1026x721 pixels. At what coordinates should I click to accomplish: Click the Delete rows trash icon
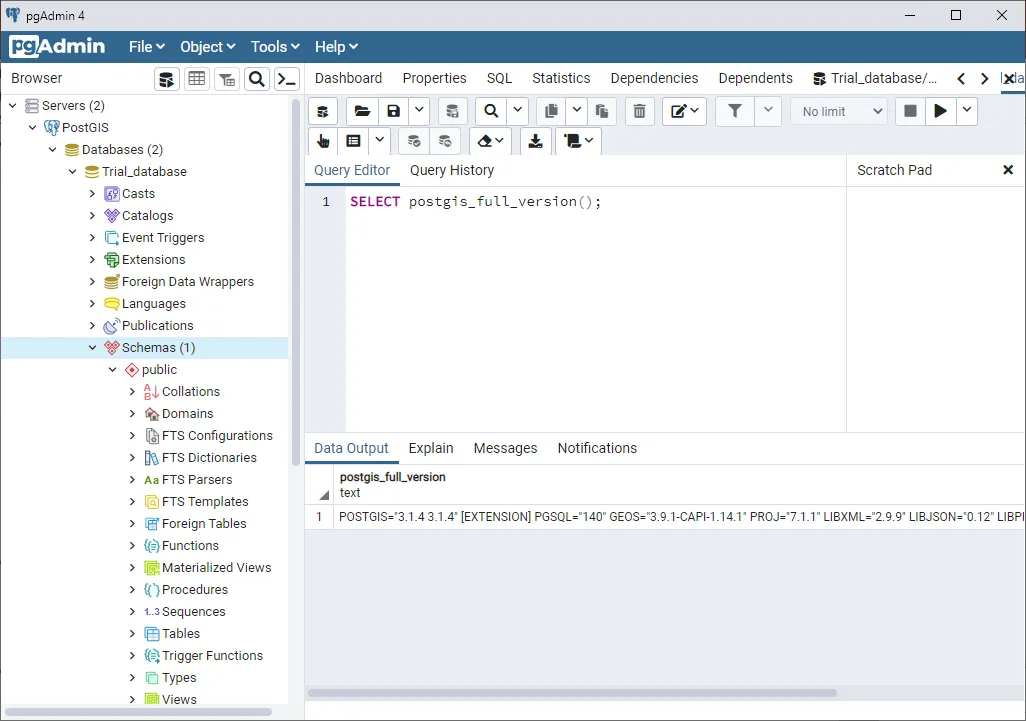click(639, 111)
